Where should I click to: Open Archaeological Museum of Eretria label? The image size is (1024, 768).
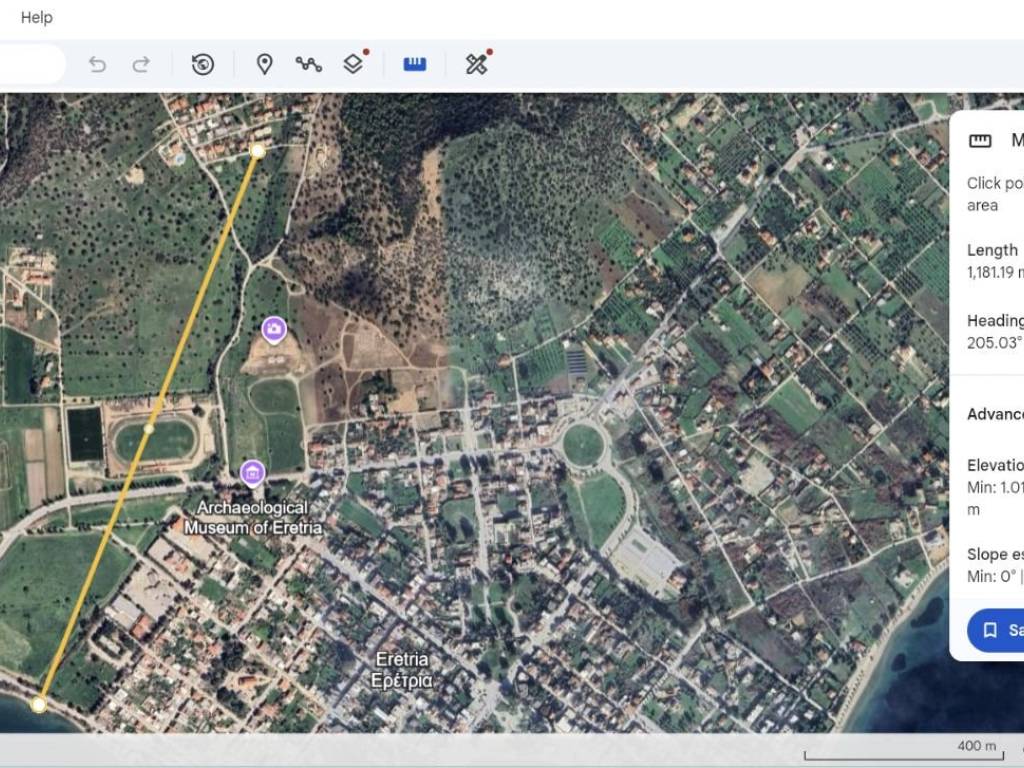coord(253,518)
